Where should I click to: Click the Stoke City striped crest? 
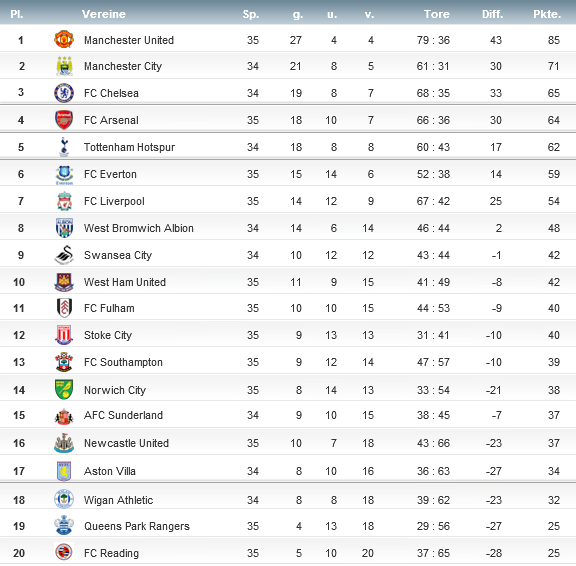pyautogui.click(x=64, y=335)
